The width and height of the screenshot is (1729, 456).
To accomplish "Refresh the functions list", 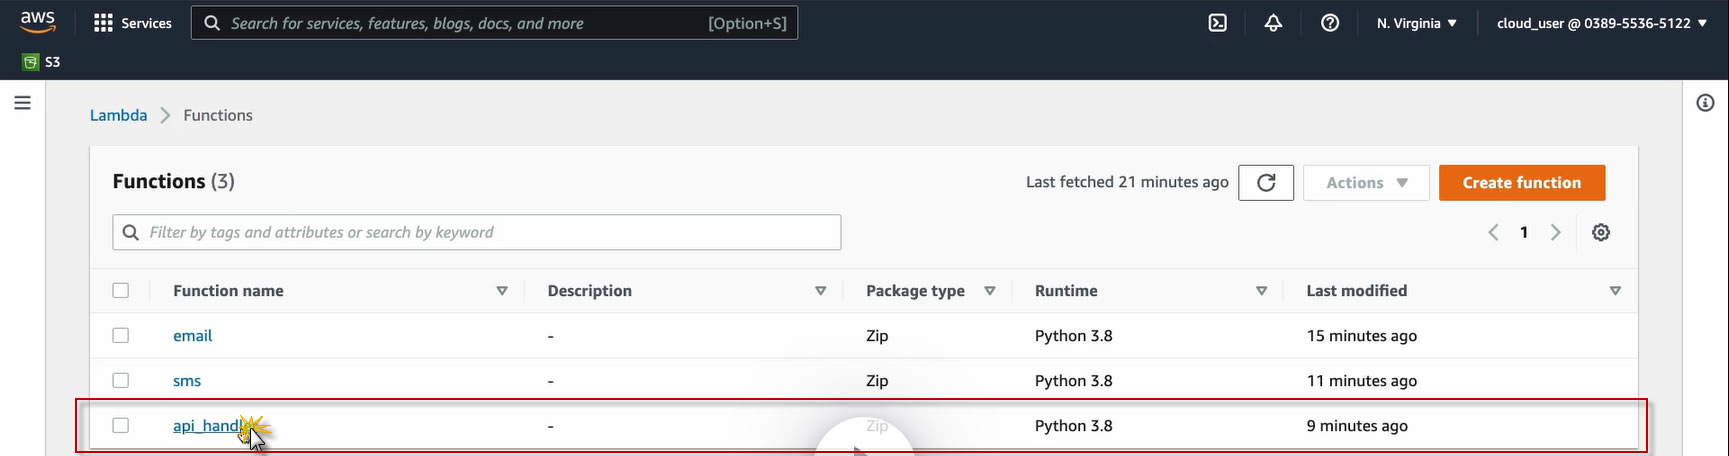I will click(1265, 183).
